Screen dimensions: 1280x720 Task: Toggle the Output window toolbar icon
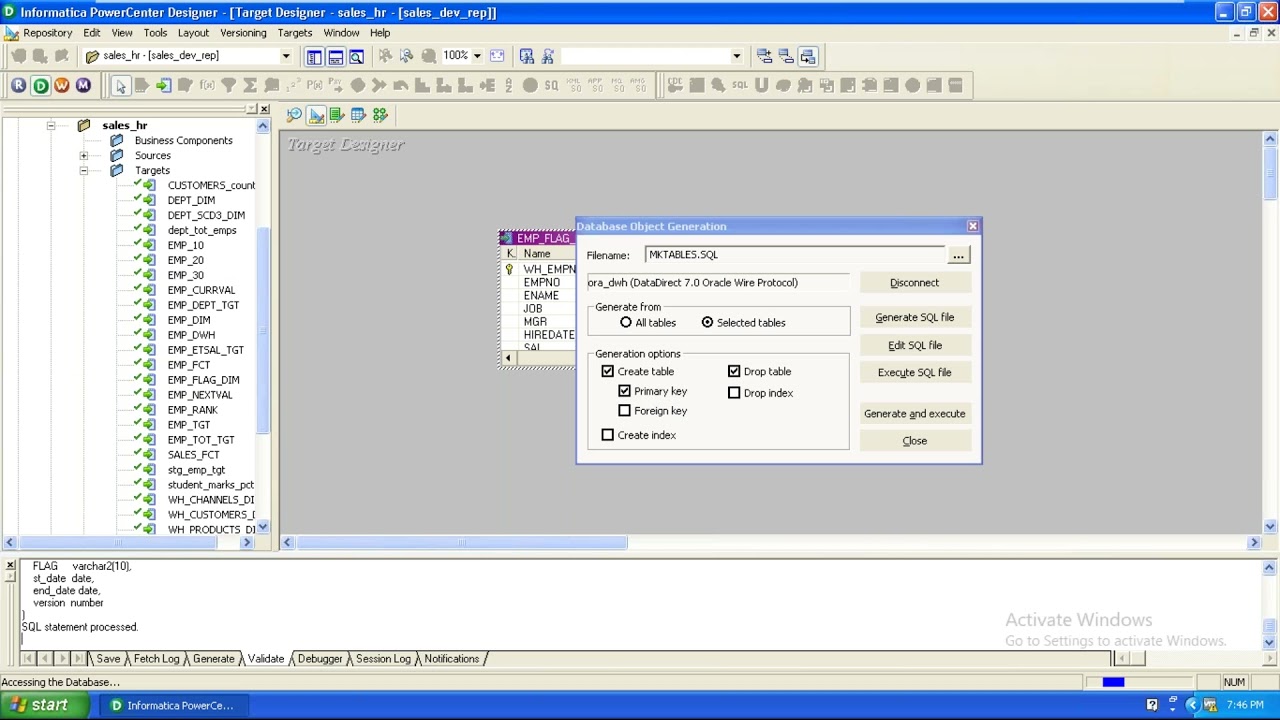pos(336,56)
